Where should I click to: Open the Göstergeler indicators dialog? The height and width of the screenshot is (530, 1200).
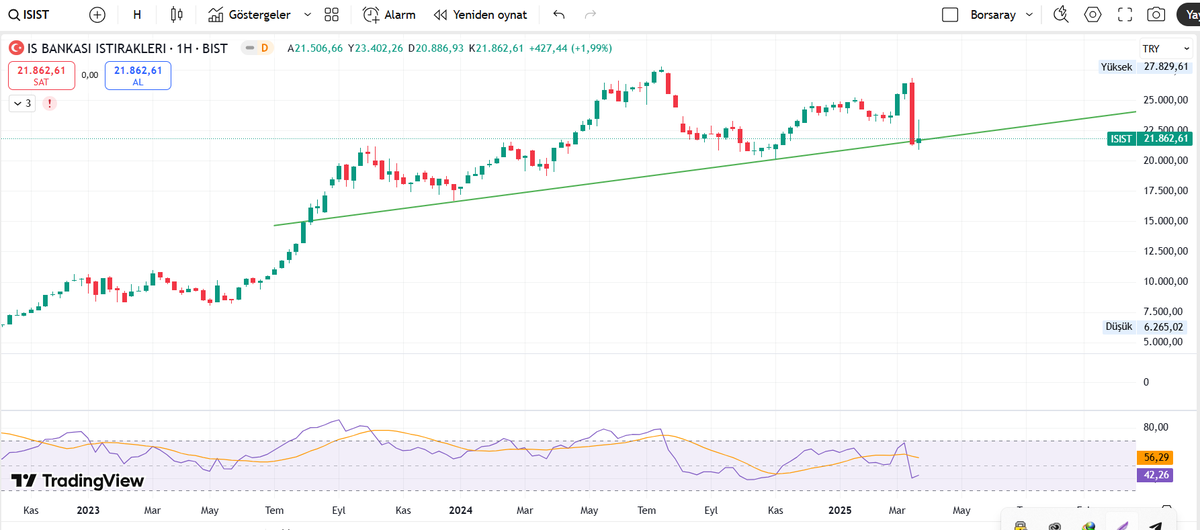[x=251, y=15]
